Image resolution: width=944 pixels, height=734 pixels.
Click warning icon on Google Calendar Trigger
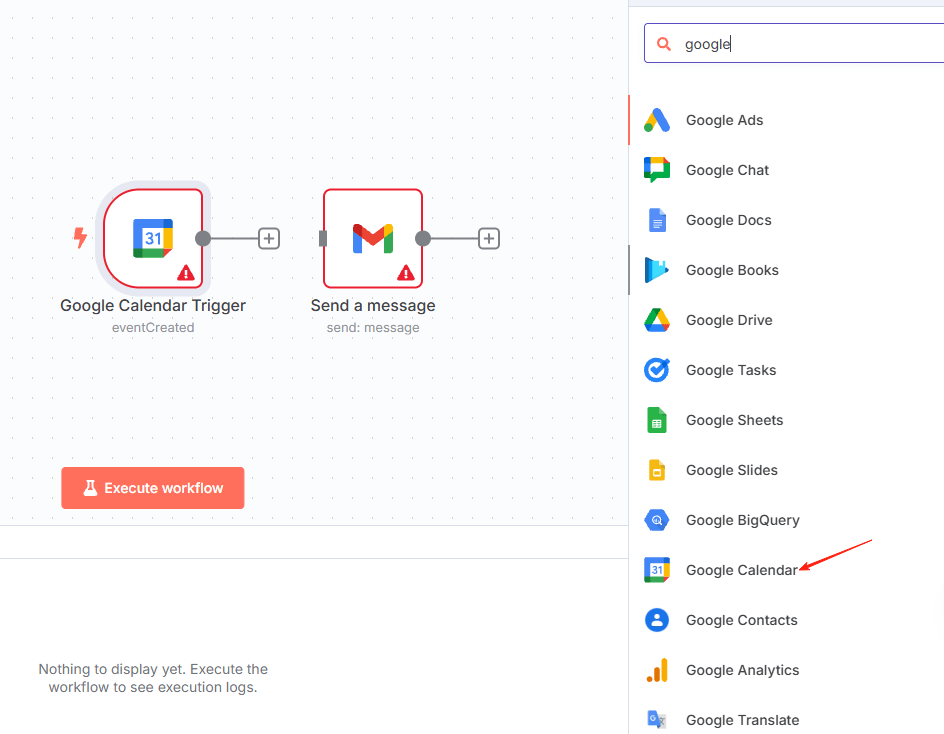point(186,272)
